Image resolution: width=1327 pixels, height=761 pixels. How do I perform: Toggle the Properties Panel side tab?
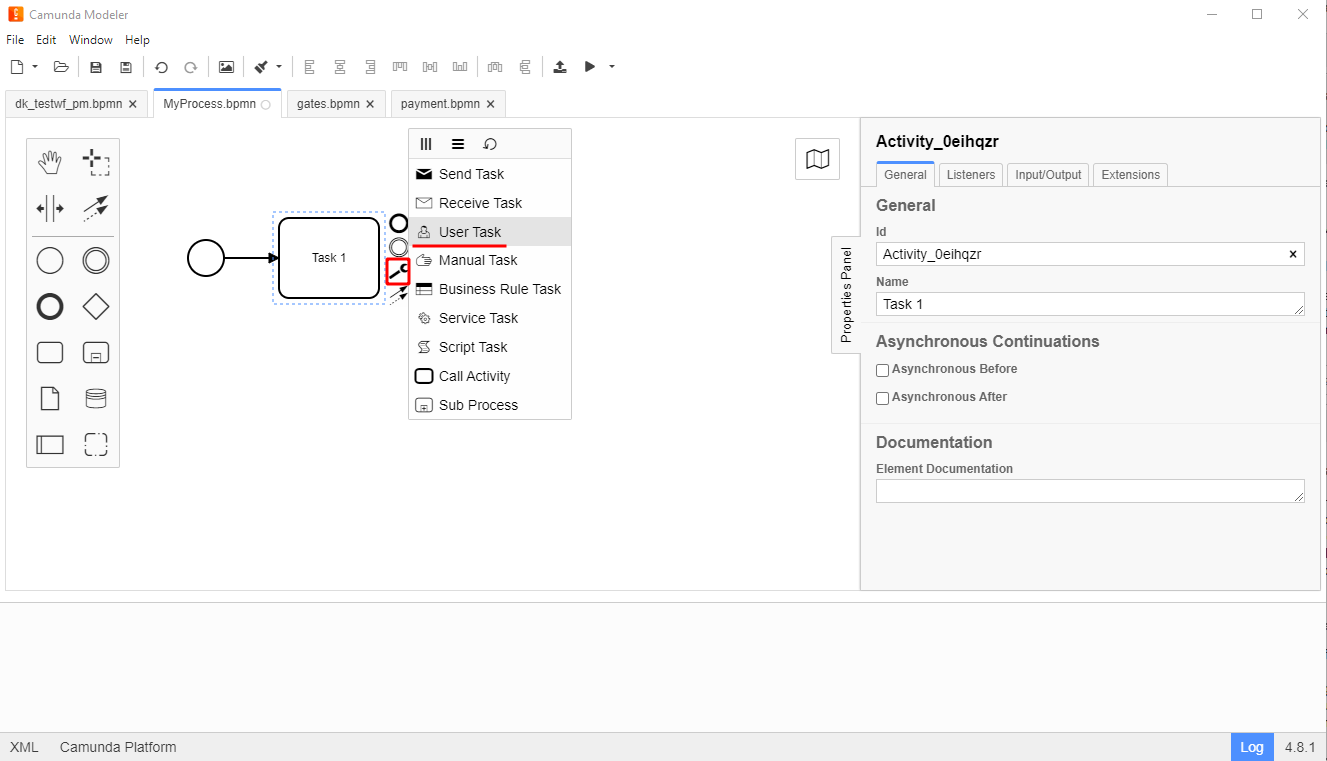[846, 295]
